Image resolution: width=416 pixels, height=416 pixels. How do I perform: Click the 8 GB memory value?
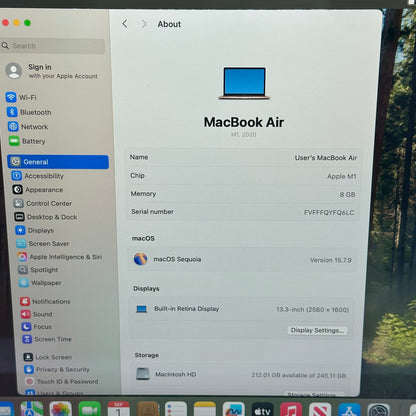(x=347, y=194)
